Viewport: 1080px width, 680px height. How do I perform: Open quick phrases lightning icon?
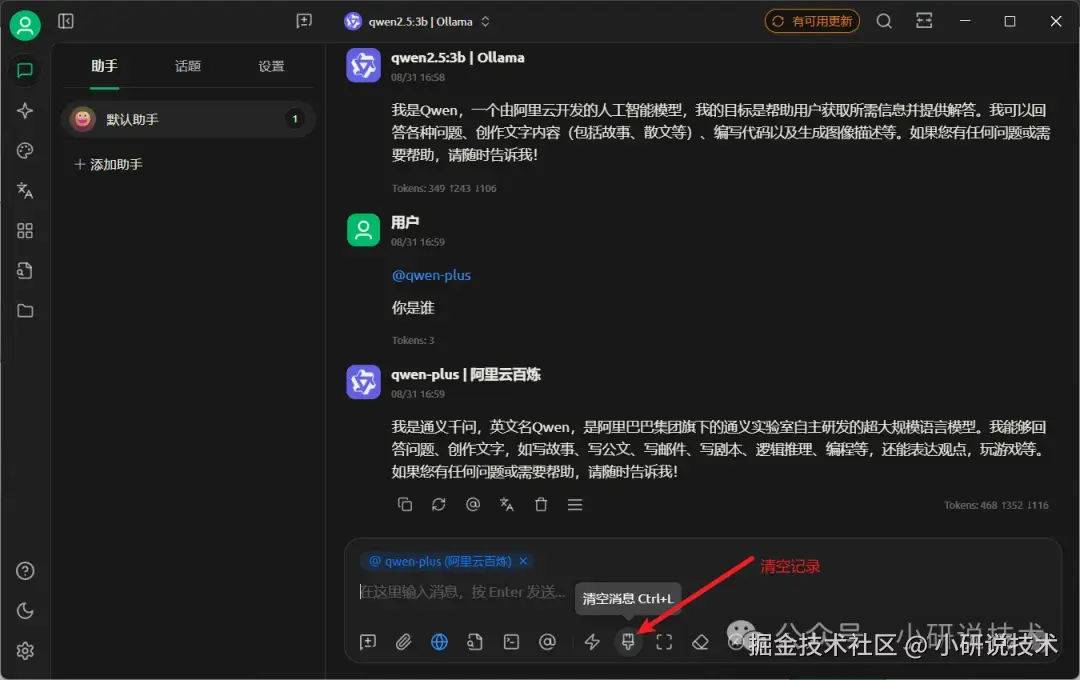point(592,642)
